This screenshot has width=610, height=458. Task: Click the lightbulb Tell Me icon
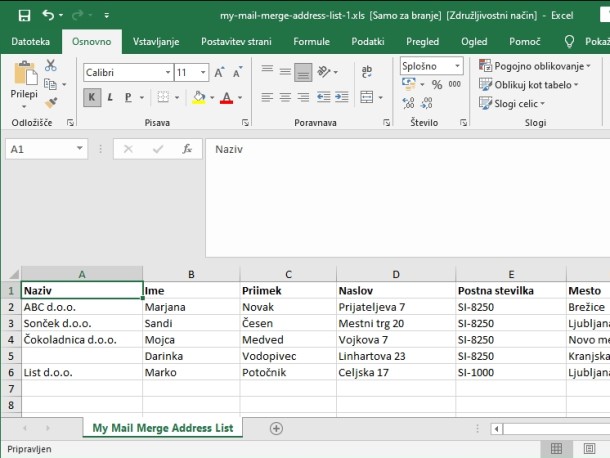pyautogui.click(x=569, y=41)
